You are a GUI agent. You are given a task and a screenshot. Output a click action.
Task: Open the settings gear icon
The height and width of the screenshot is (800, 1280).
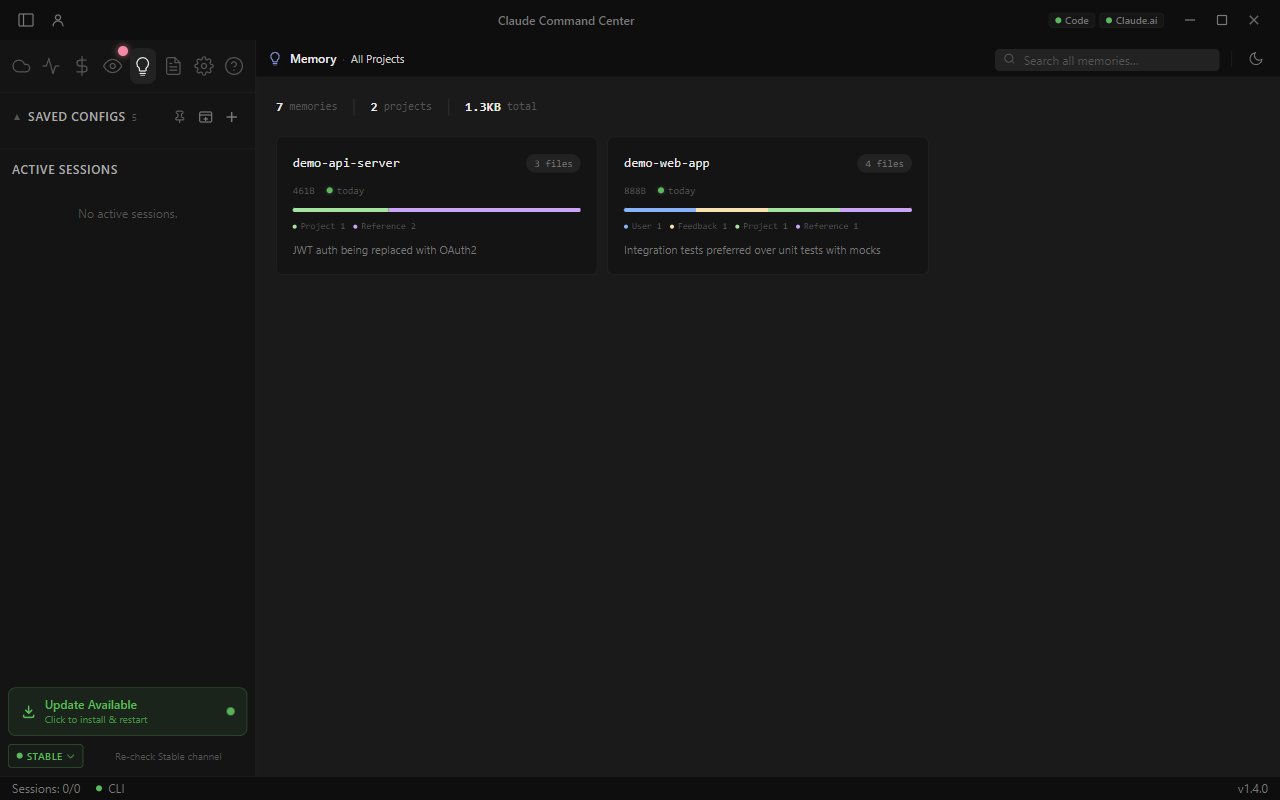point(204,66)
